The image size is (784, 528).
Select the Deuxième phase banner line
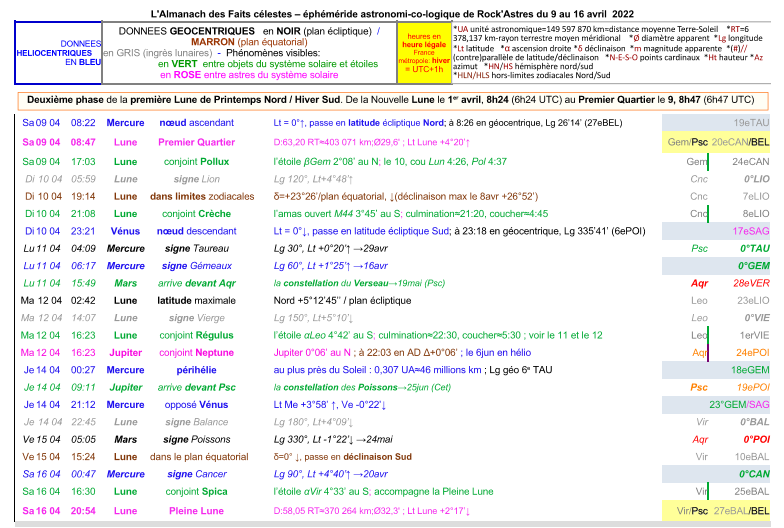coord(391,100)
